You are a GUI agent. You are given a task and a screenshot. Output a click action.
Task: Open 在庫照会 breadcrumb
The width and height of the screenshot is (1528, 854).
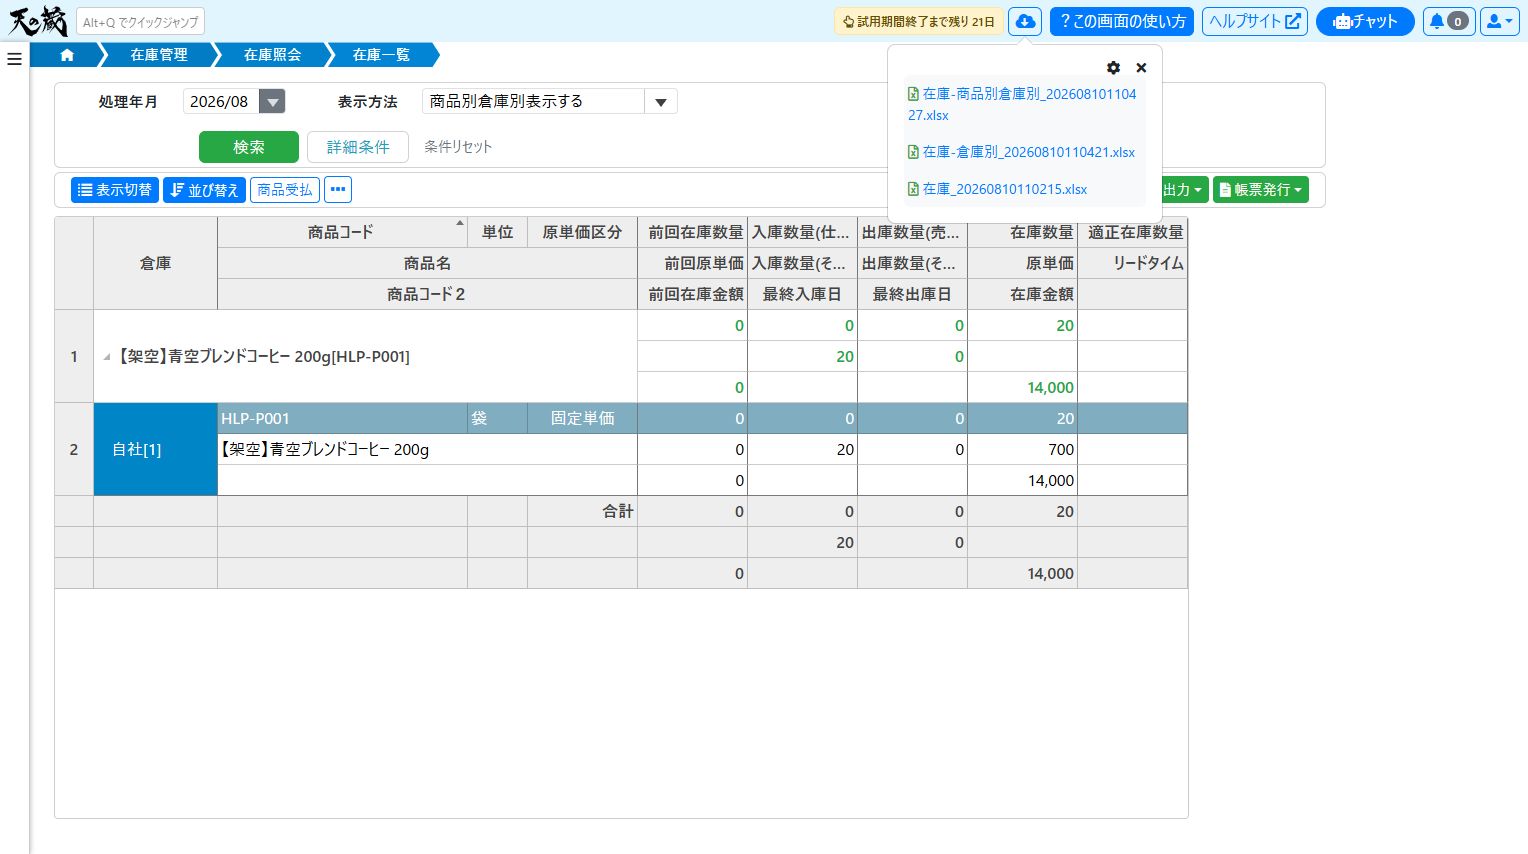(272, 55)
